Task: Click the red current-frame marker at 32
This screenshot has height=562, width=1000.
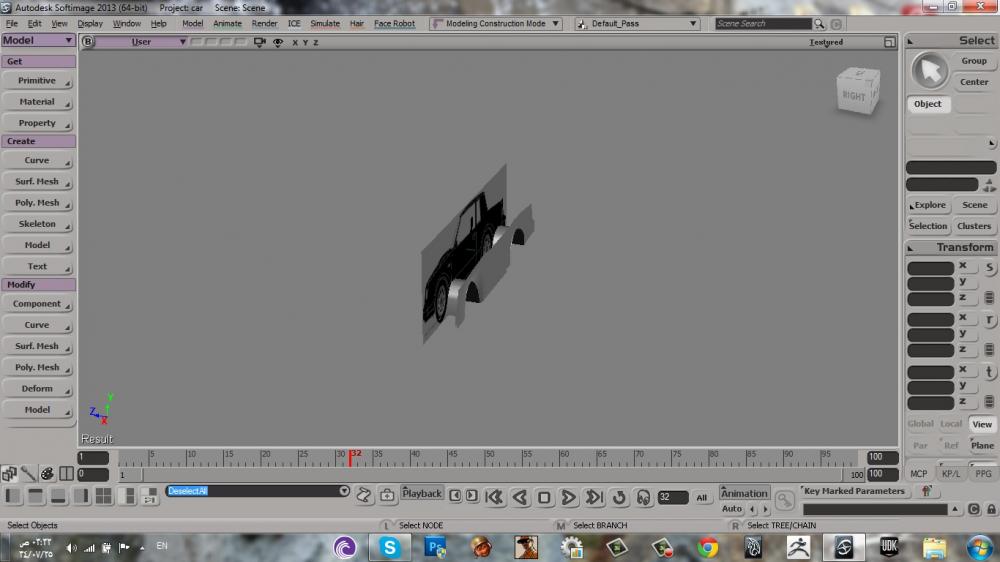Action: [x=350, y=457]
